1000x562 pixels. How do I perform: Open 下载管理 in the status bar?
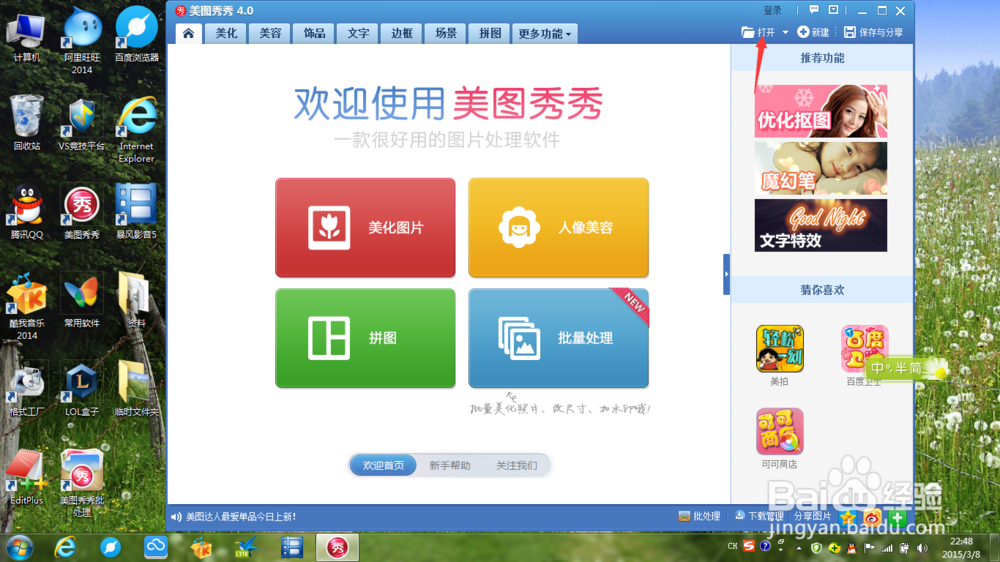(x=758, y=516)
